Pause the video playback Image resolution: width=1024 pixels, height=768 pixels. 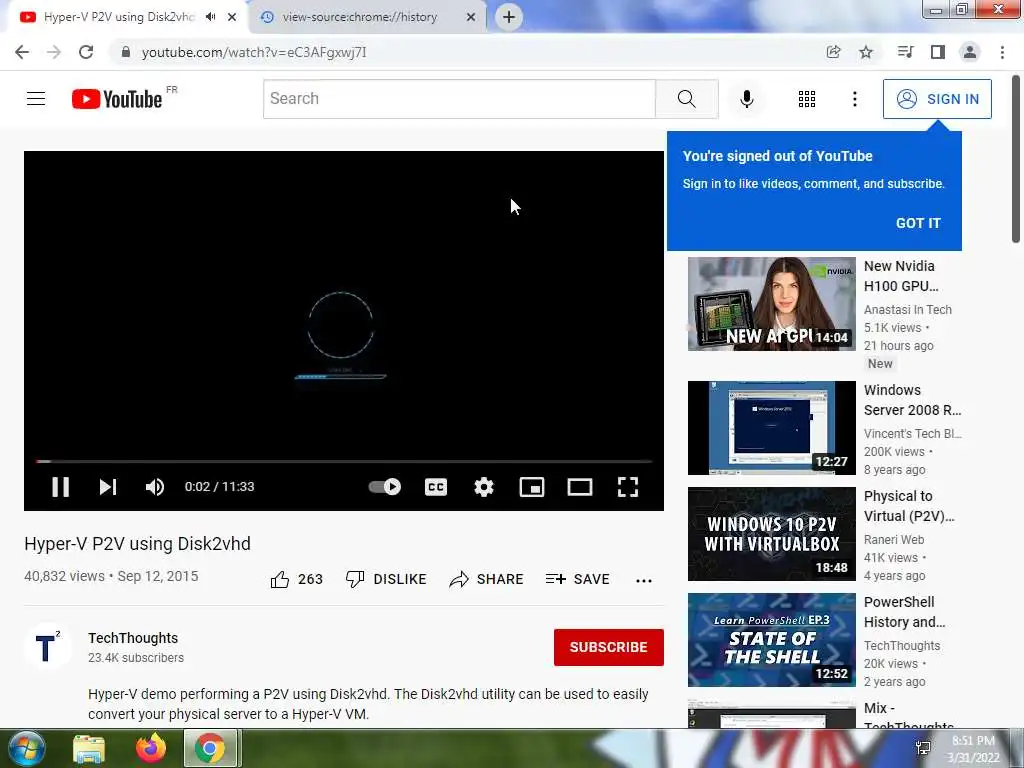point(60,487)
